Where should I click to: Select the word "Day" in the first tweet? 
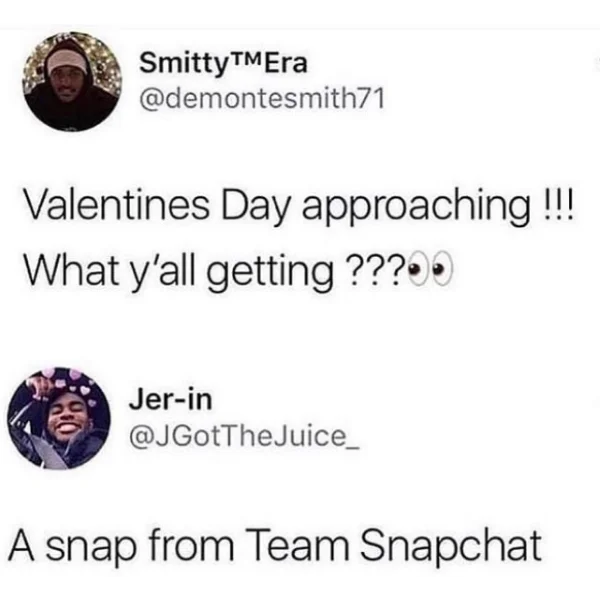(255, 209)
